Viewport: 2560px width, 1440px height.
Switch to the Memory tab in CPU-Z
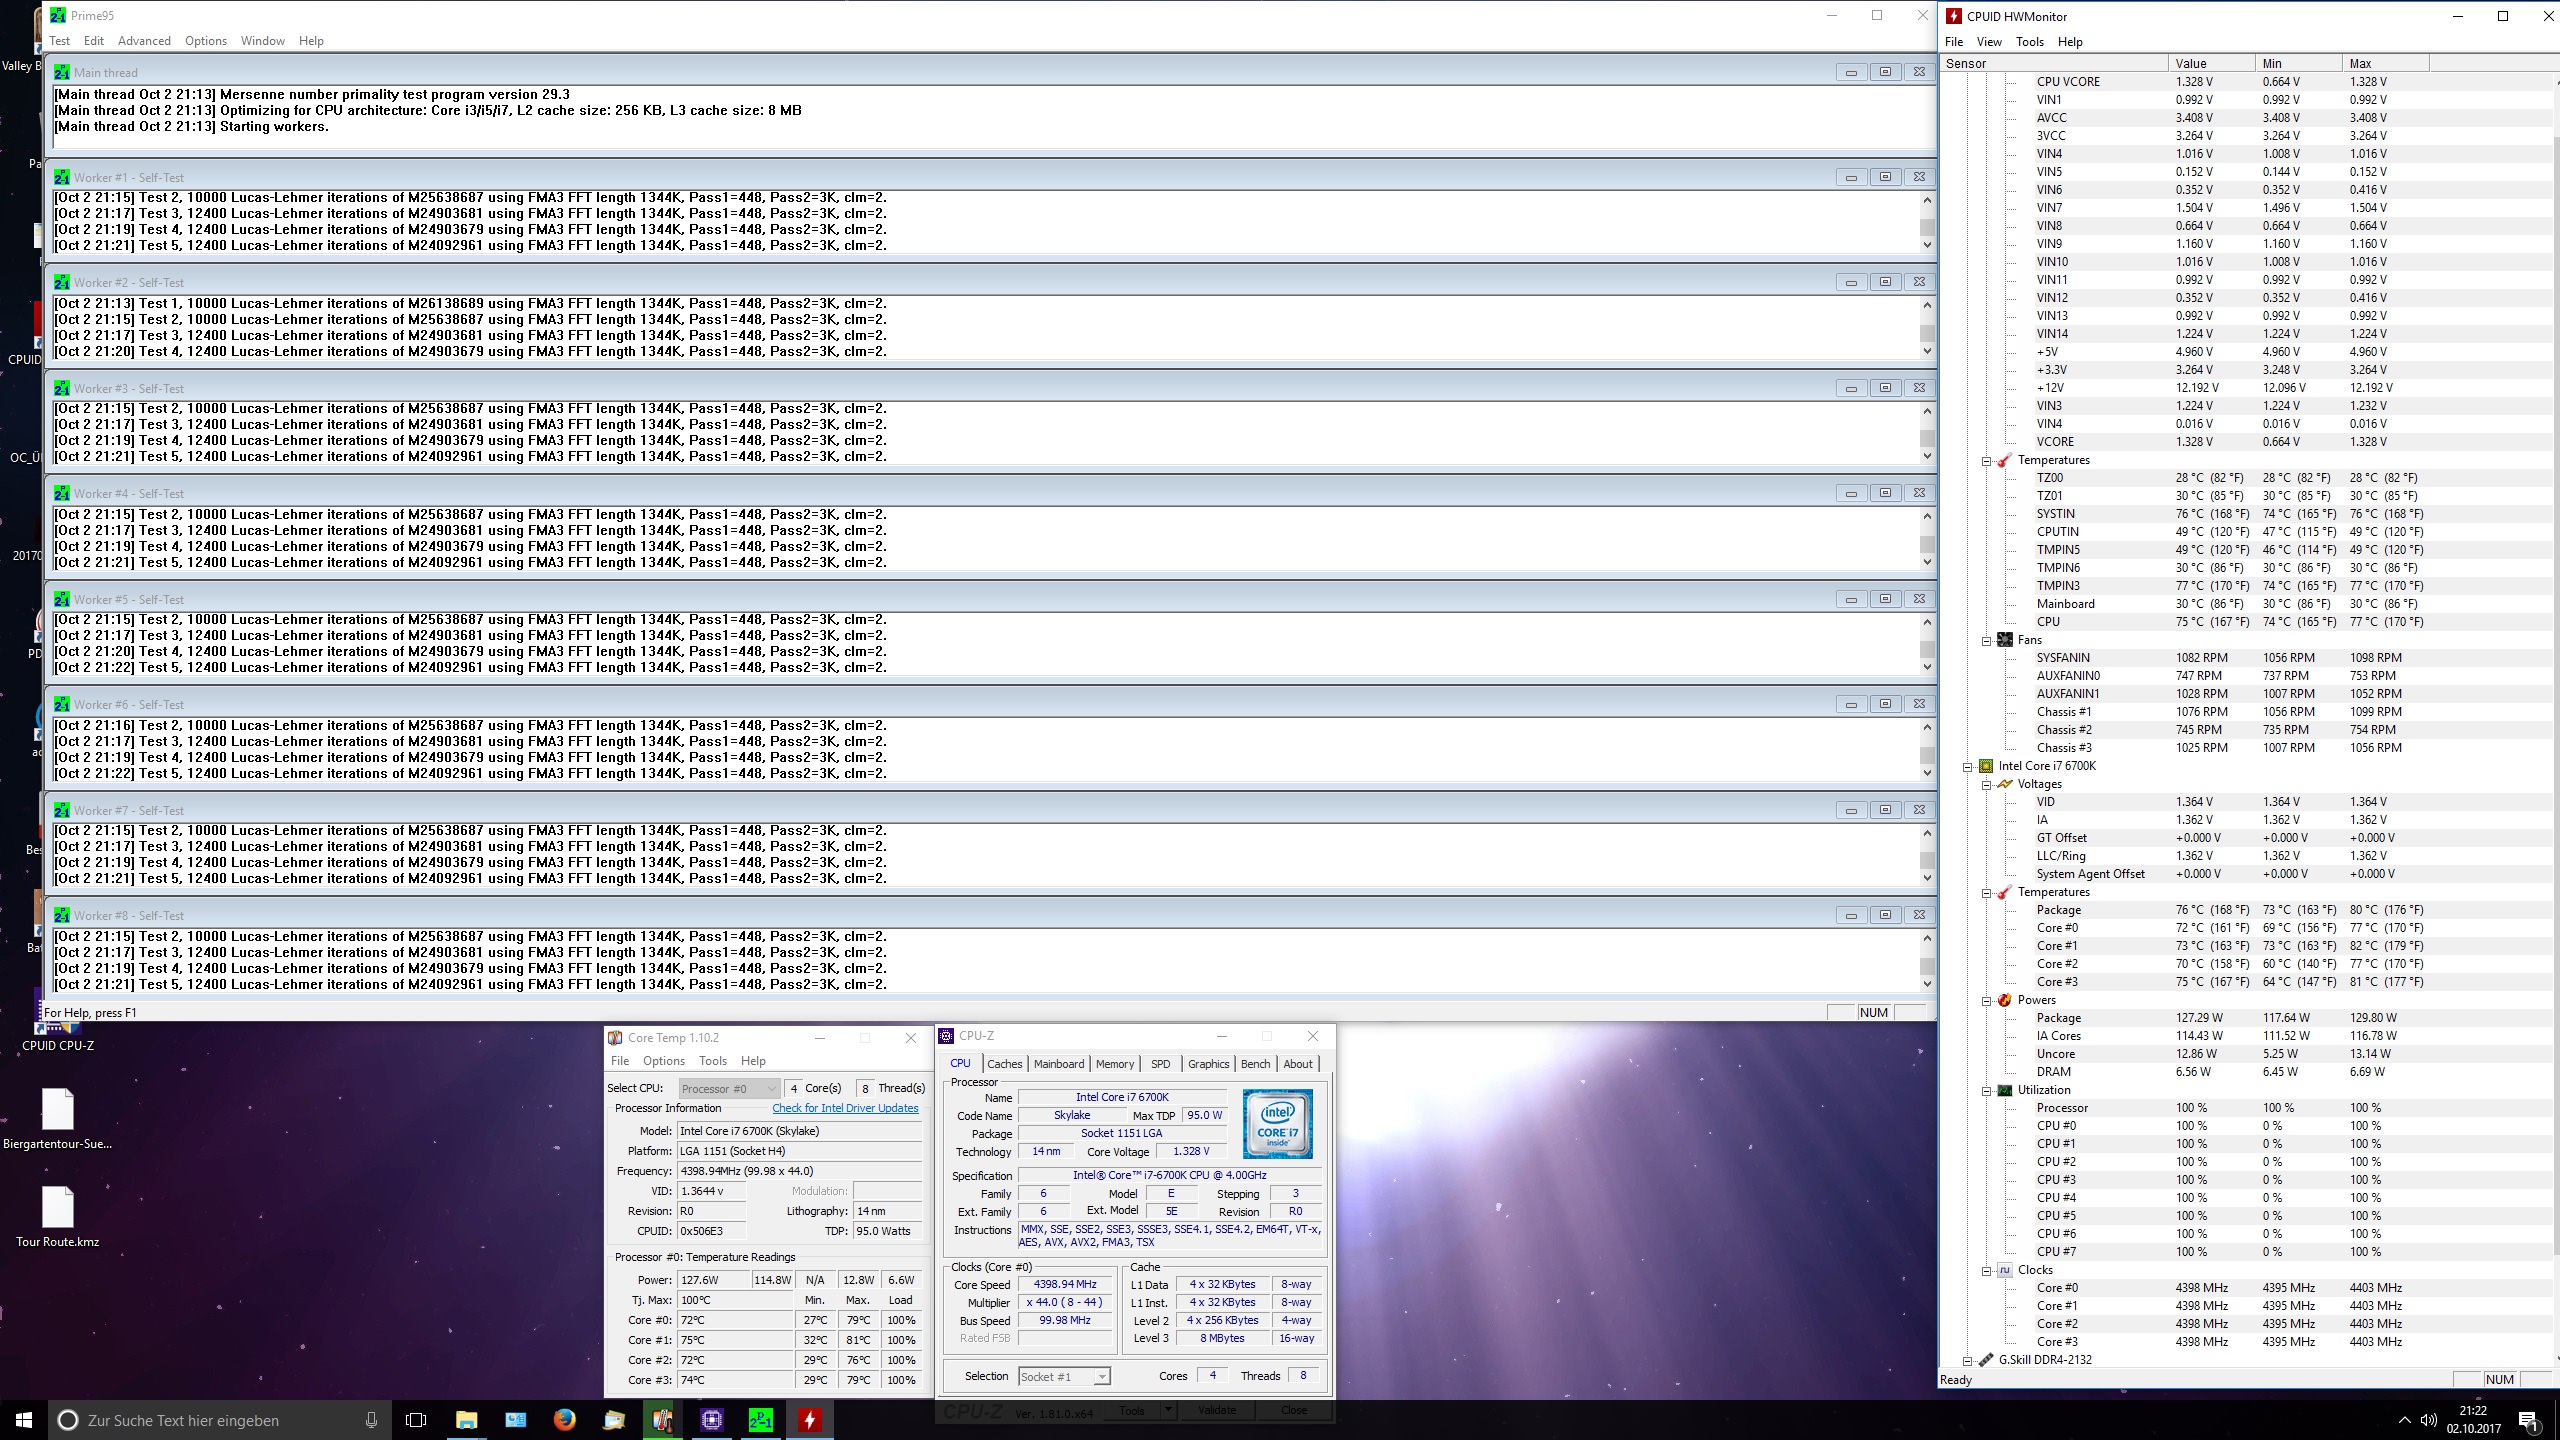[1114, 1064]
